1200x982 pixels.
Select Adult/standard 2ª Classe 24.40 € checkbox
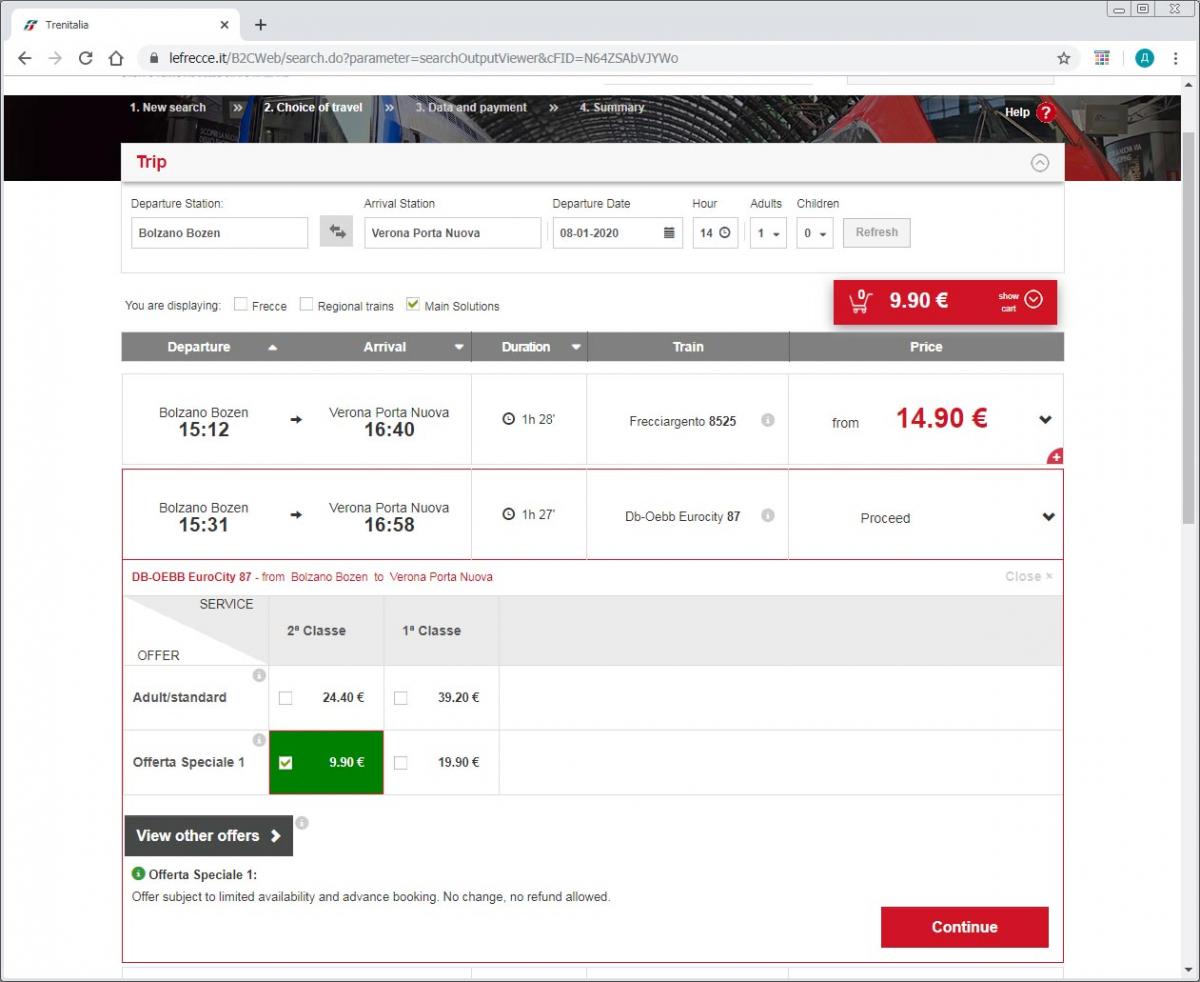point(285,698)
